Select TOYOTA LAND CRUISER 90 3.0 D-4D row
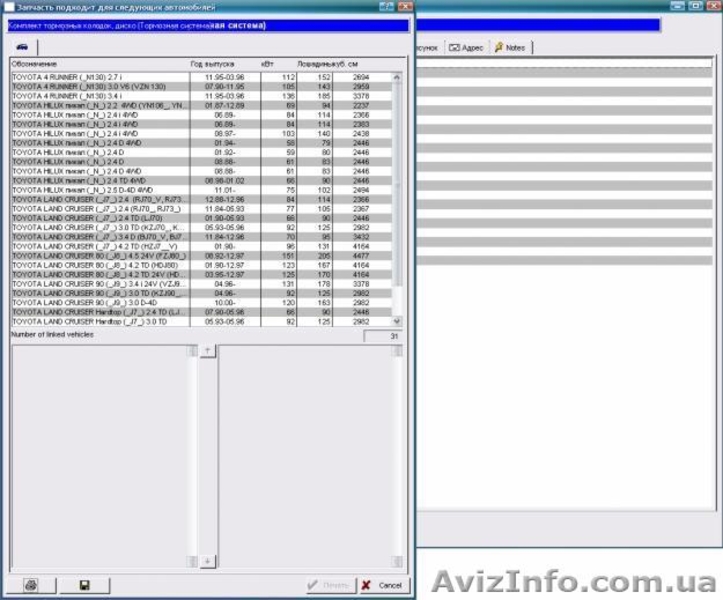Screen dimensions: 723x600 coord(98,301)
